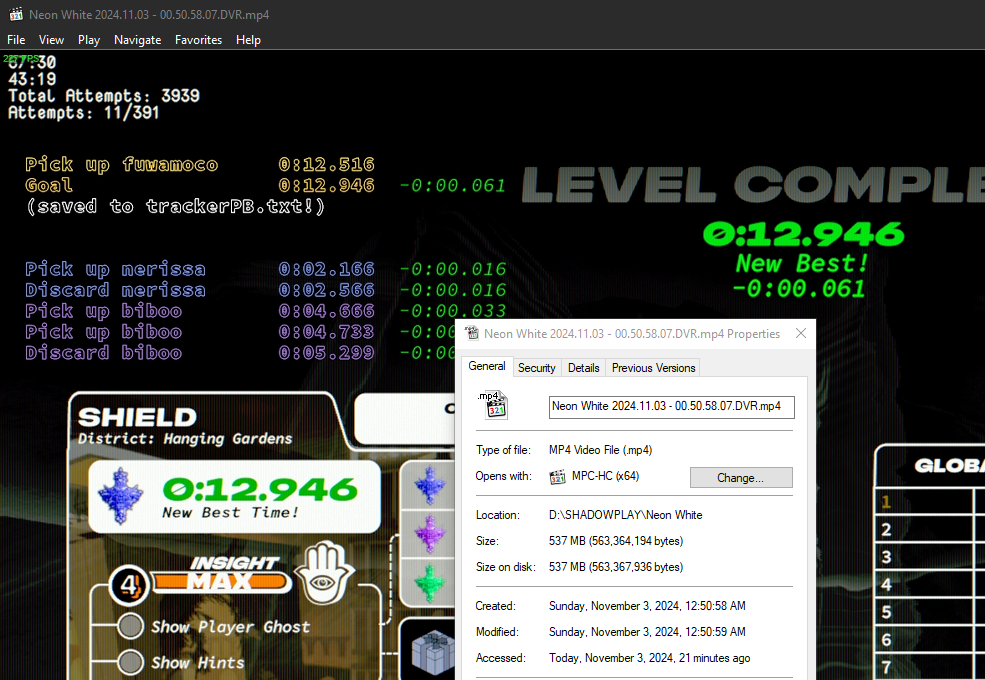The image size is (985, 680).
Task: Click the Size on disk value
Action: click(x=616, y=567)
